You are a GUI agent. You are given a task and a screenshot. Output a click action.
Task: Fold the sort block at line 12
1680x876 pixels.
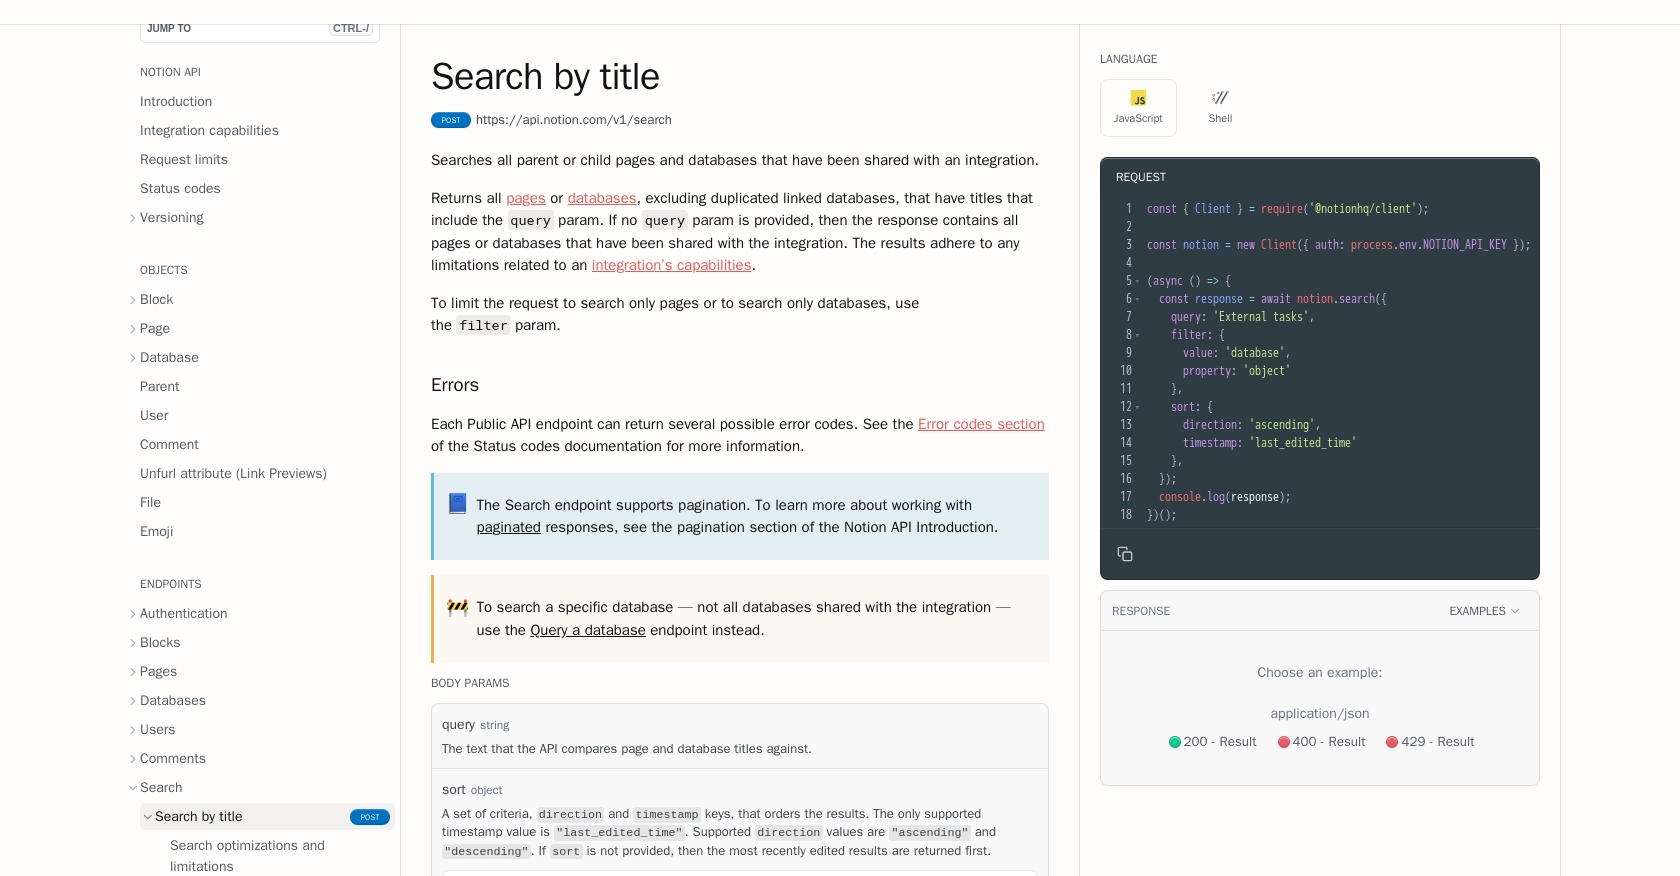(x=1137, y=408)
